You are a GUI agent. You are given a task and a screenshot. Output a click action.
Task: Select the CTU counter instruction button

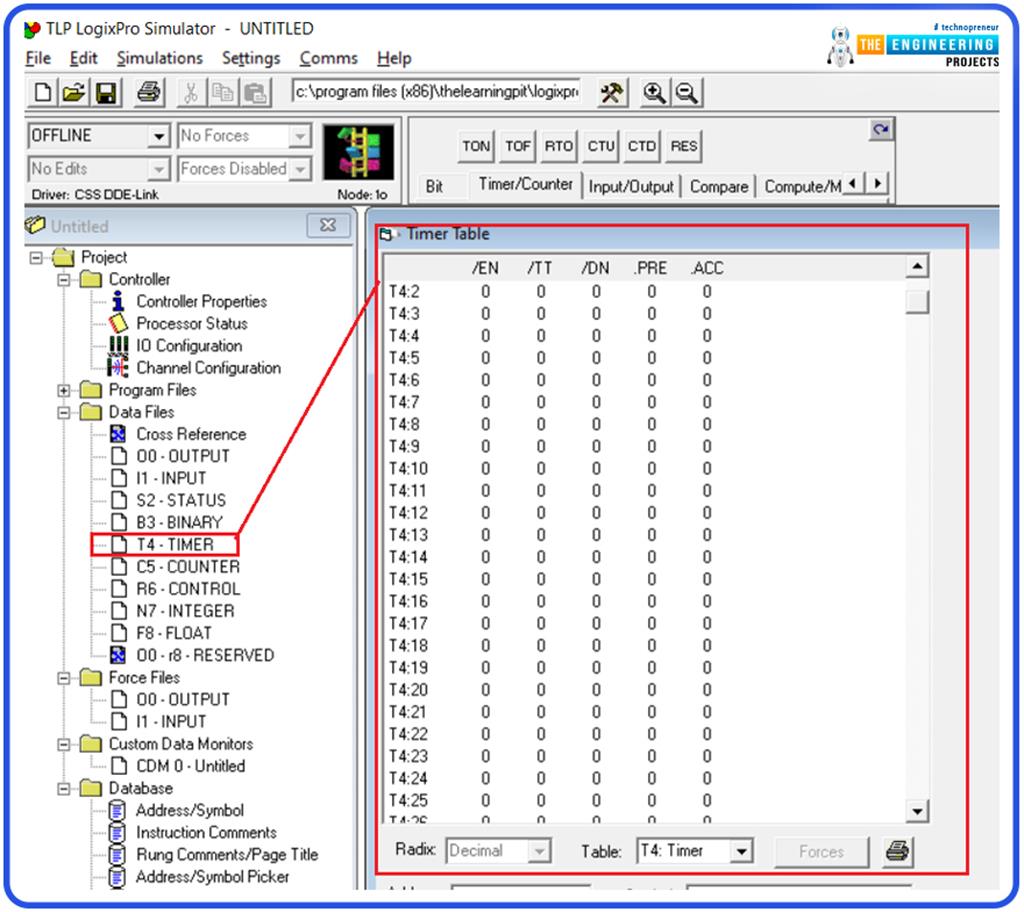coord(600,145)
